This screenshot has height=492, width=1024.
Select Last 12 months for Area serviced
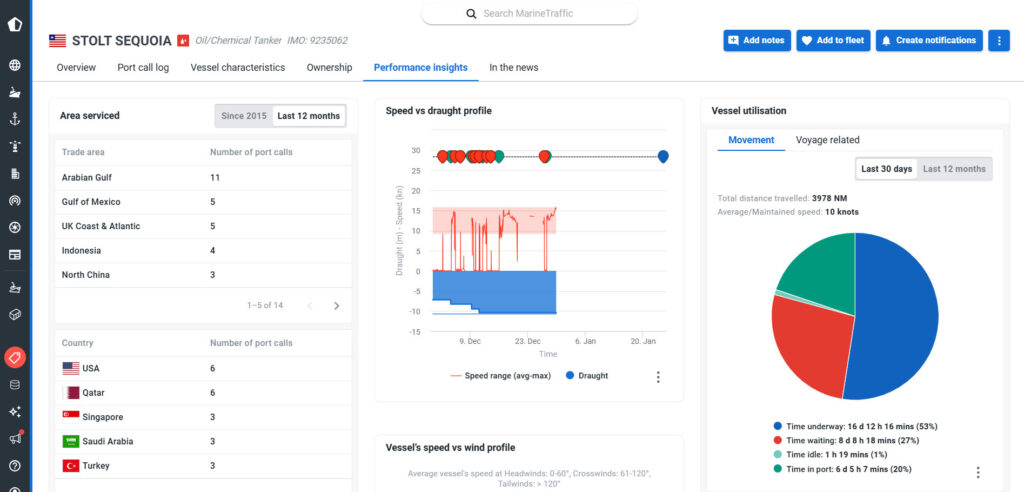click(x=308, y=116)
